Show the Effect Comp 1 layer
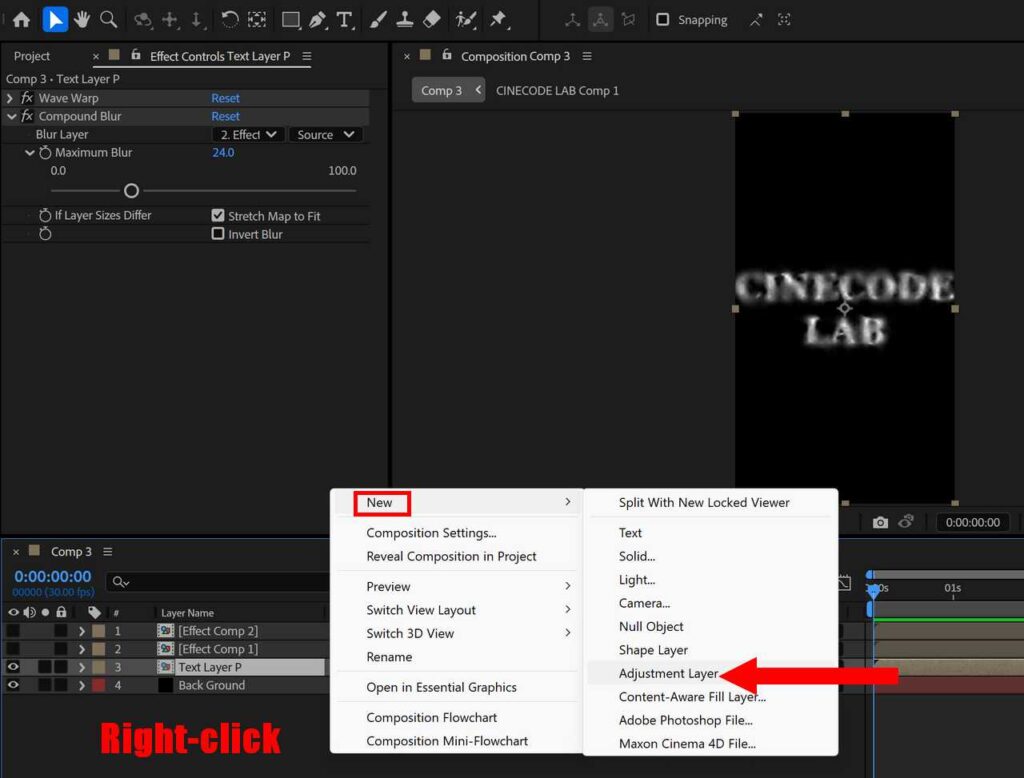The image size is (1024, 778). 13,649
